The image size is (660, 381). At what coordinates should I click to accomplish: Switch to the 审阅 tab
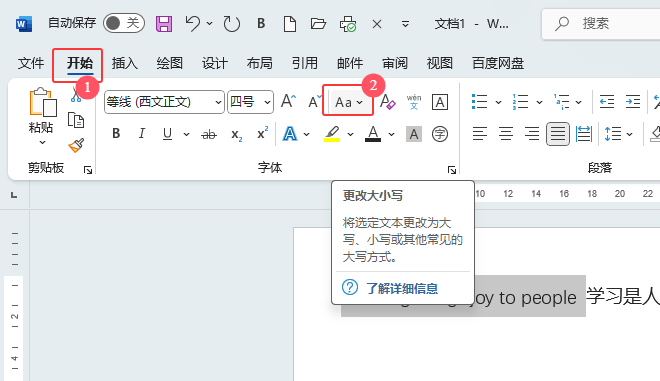tap(395, 63)
